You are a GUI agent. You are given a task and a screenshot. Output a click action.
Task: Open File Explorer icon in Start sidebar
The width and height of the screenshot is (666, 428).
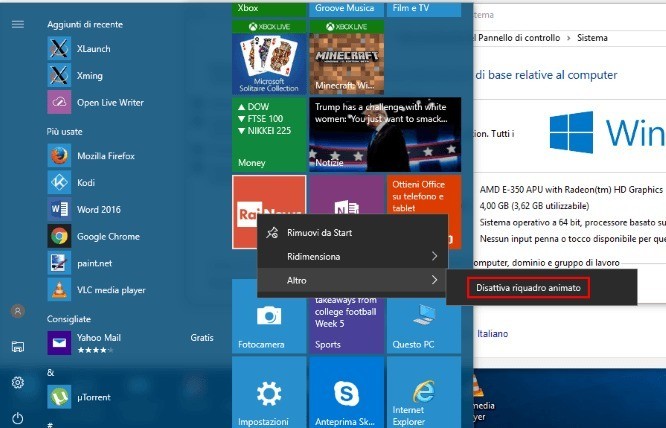click(x=18, y=346)
